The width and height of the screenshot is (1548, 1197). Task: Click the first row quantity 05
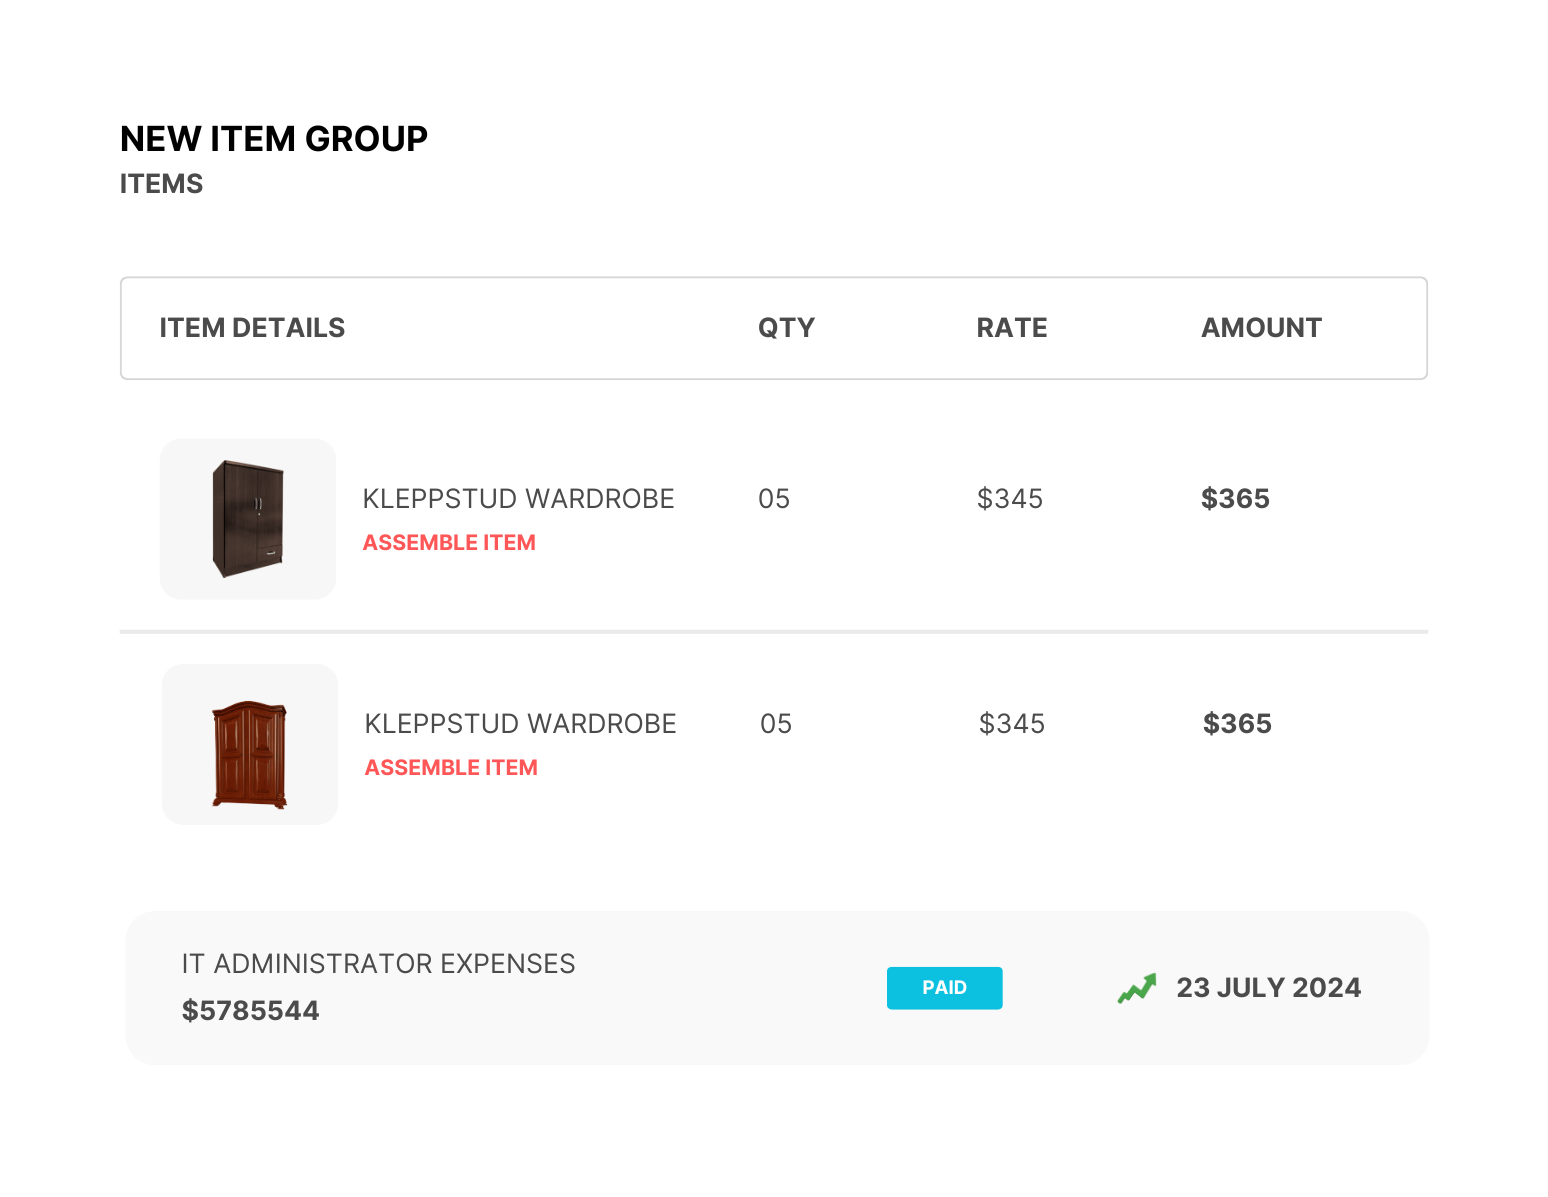pyautogui.click(x=774, y=499)
